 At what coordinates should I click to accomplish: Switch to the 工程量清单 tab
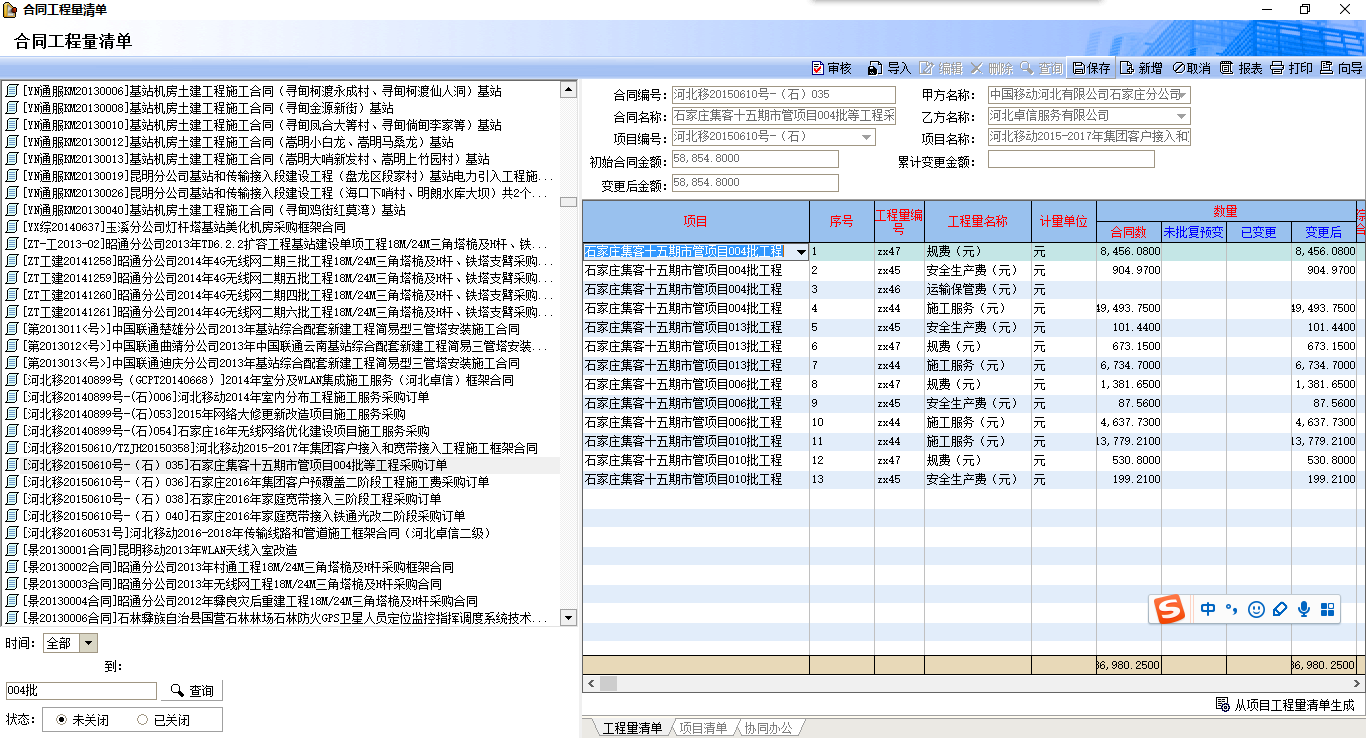(x=633, y=728)
